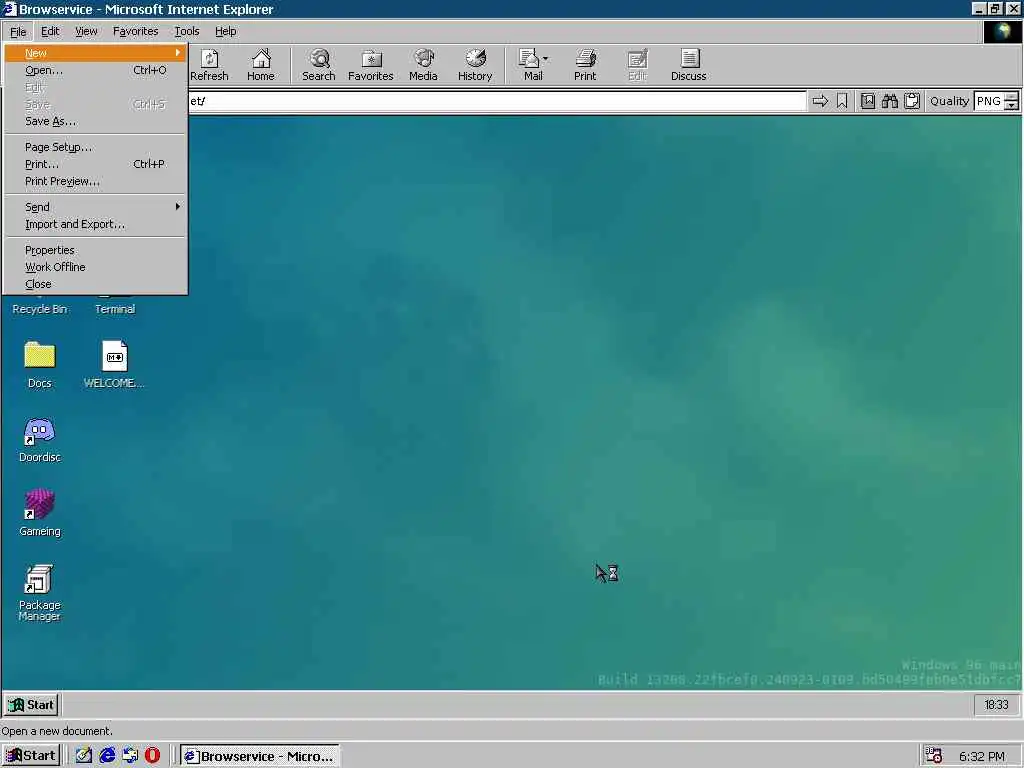Image resolution: width=1024 pixels, height=768 pixels.
Task: Launch Opera from quick launch
Action: [x=152, y=756]
